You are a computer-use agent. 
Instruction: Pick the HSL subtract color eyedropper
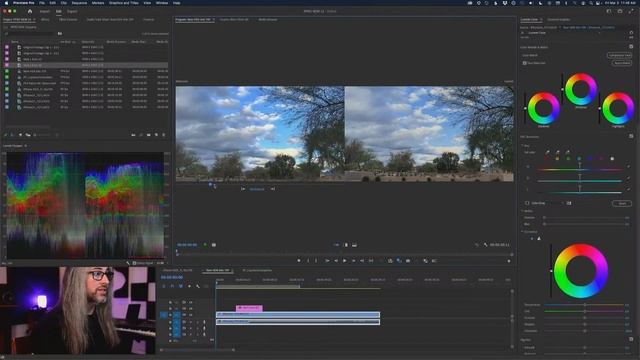(x=568, y=152)
